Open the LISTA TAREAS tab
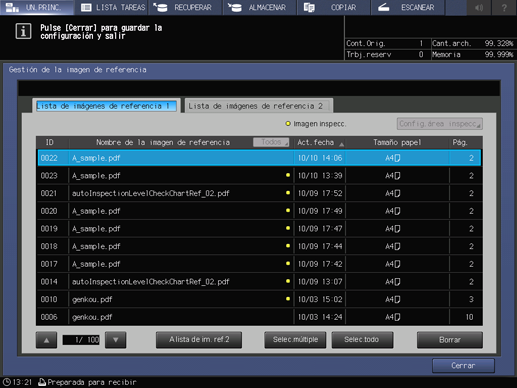The height and width of the screenshot is (388, 517). tap(112, 7)
